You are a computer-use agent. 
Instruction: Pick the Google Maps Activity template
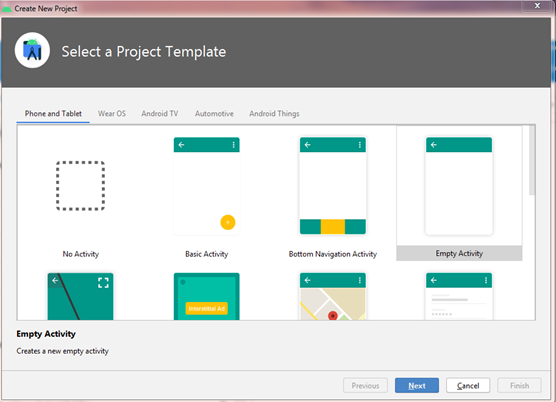(333, 296)
